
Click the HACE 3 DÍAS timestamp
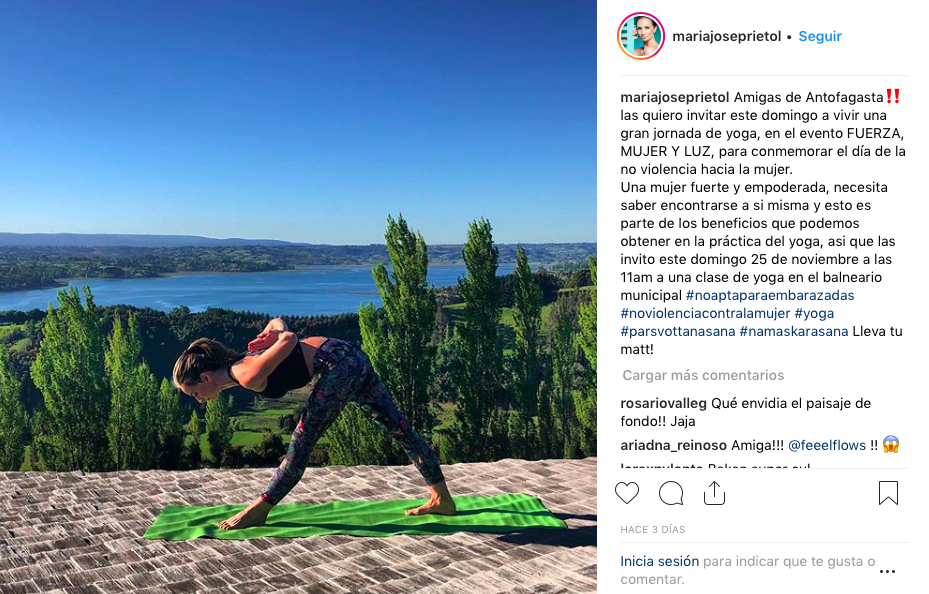click(652, 529)
